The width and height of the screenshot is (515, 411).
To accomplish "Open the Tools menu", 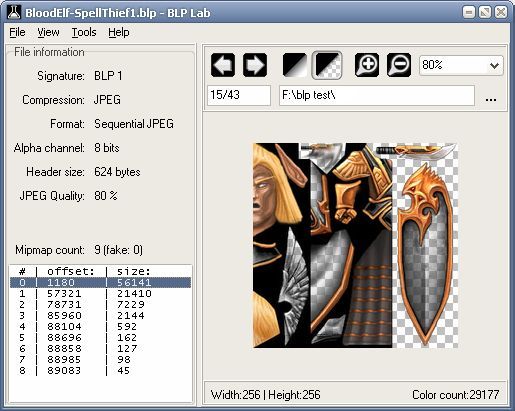I will [x=84, y=32].
